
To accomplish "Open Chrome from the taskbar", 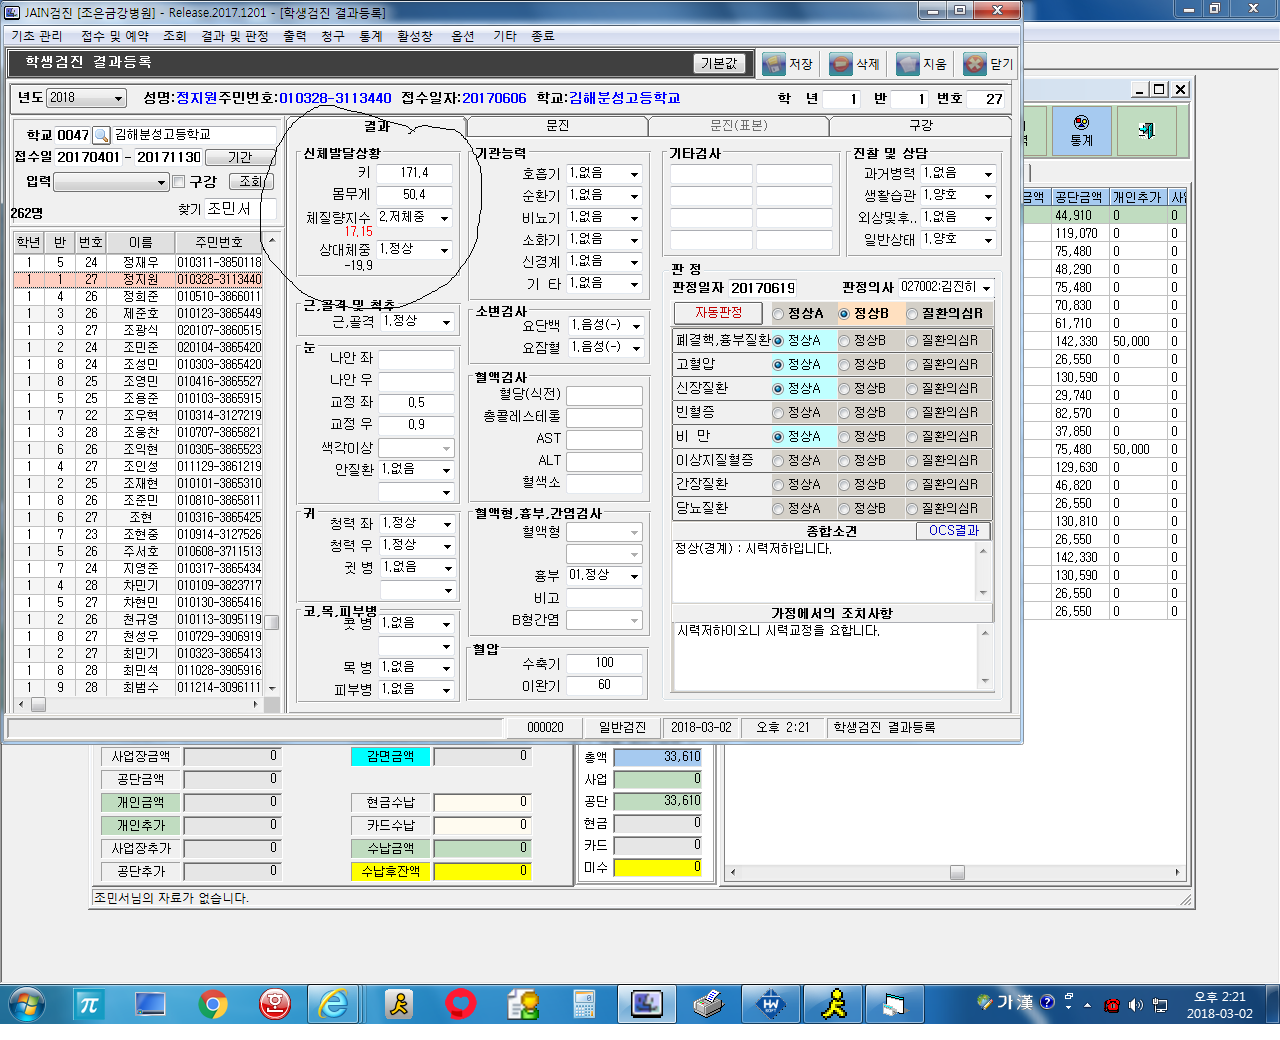I will click(213, 1003).
